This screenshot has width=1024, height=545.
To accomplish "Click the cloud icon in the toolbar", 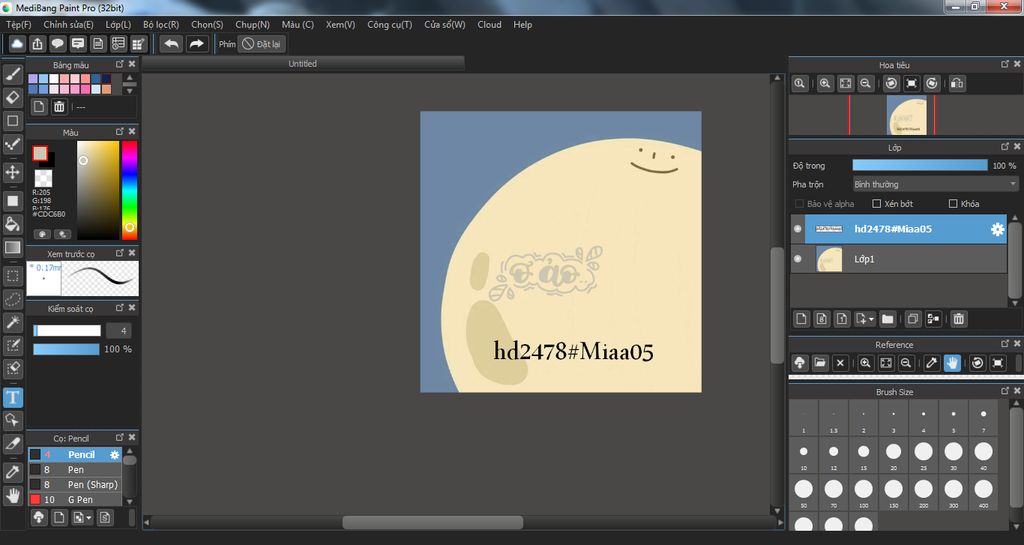I will 17,44.
